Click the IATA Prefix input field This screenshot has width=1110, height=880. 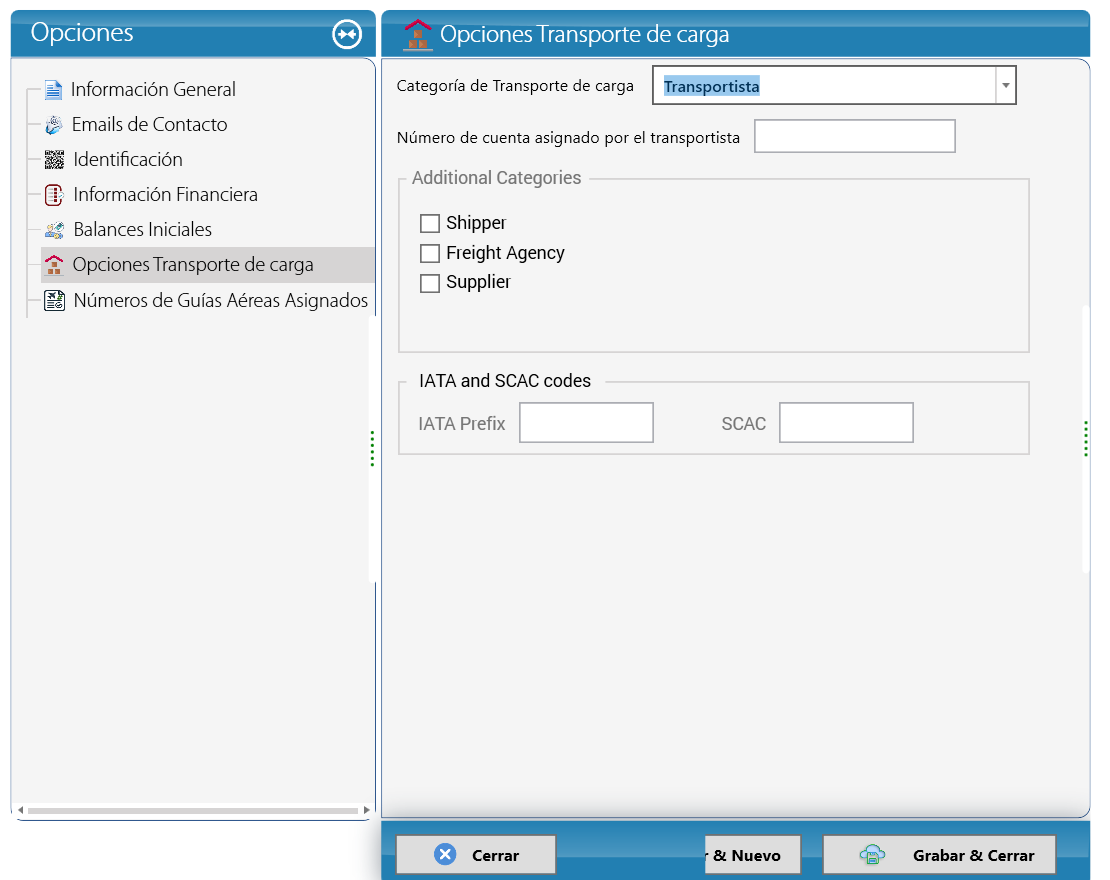(586, 423)
